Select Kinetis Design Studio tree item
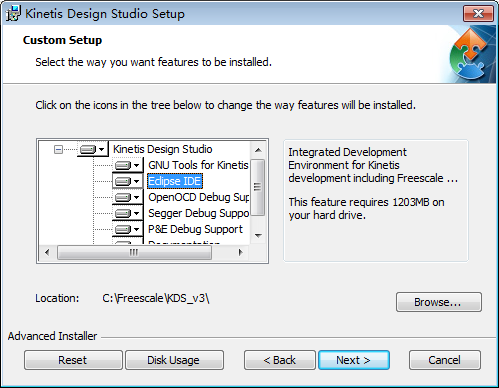This screenshot has width=499, height=388. (x=163, y=149)
